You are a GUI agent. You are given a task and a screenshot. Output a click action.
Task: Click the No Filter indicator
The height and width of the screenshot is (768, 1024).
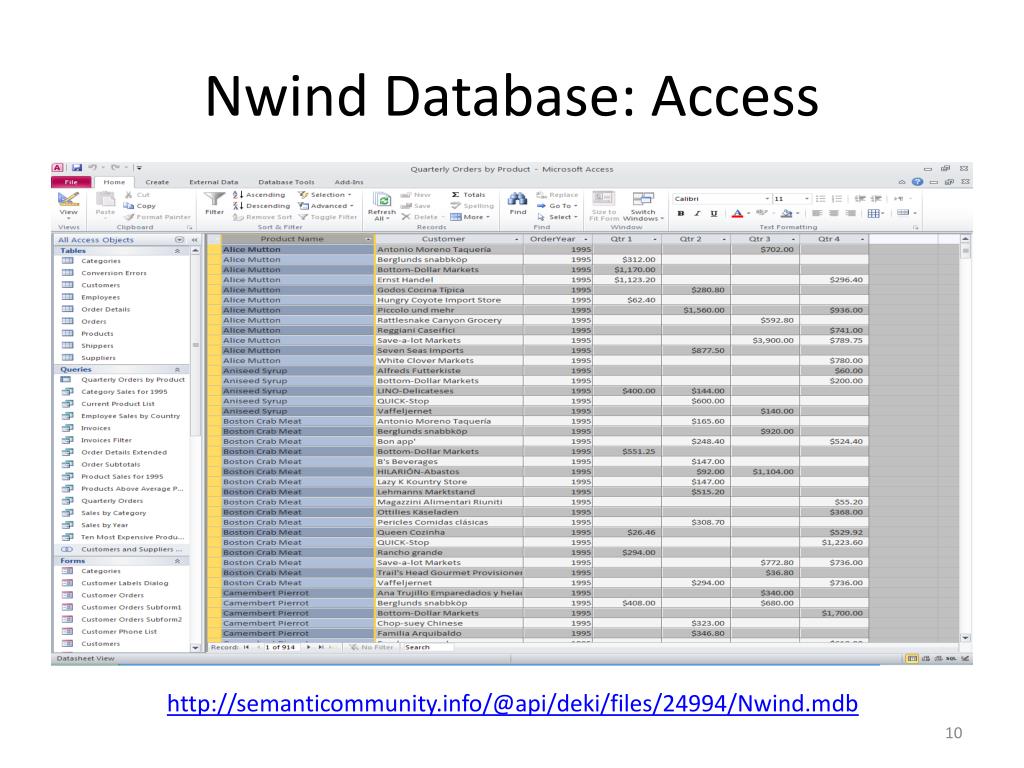(x=371, y=647)
